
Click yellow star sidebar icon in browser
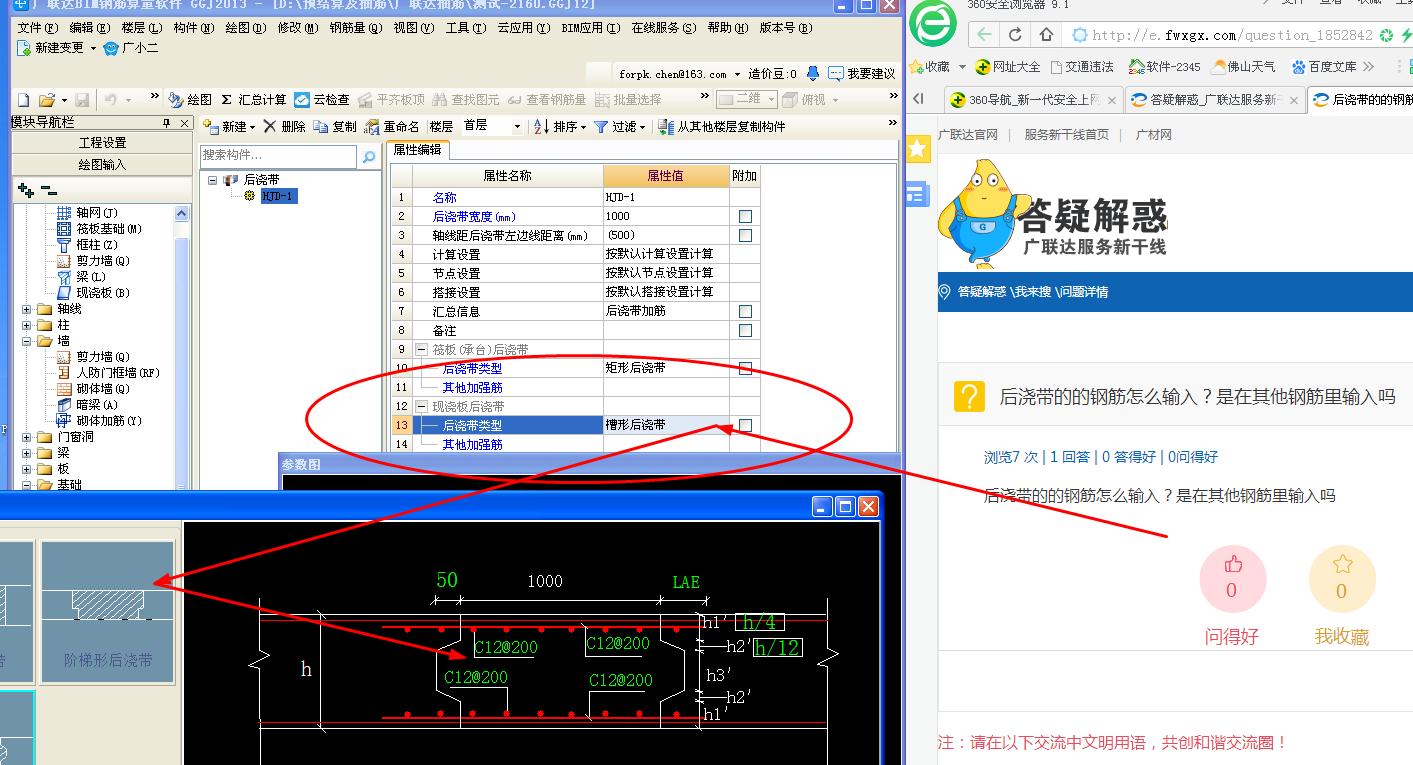918,149
